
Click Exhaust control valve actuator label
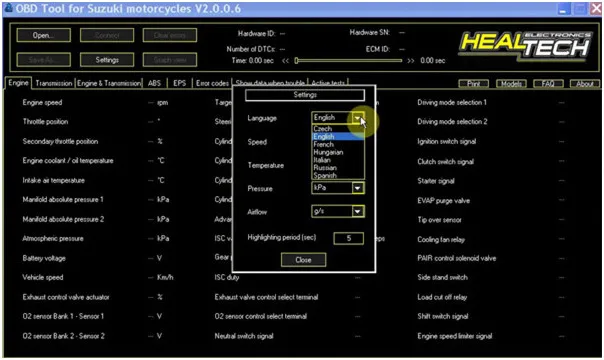click(x=66, y=297)
